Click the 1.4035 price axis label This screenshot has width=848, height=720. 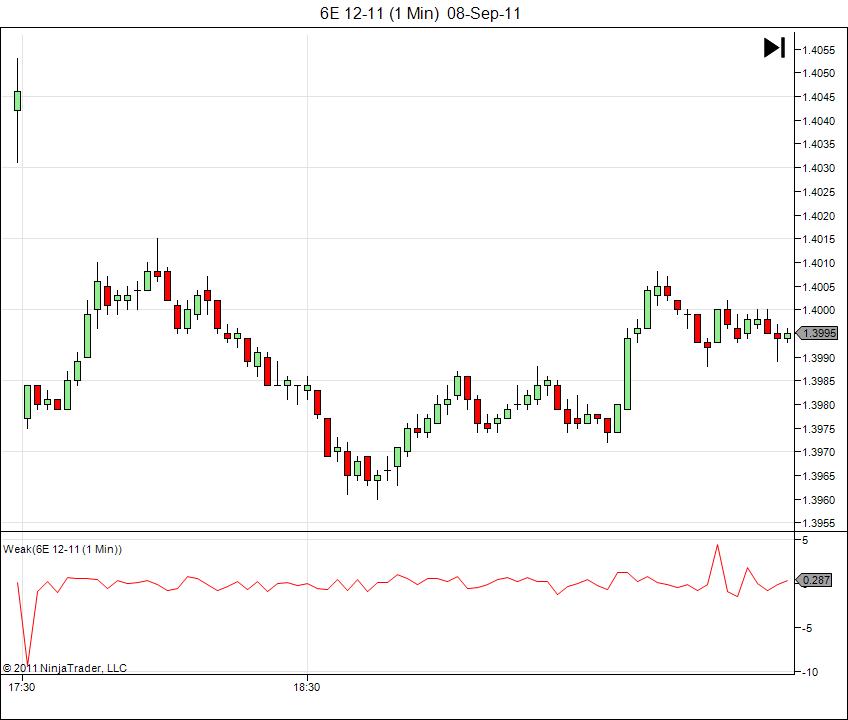click(818, 144)
